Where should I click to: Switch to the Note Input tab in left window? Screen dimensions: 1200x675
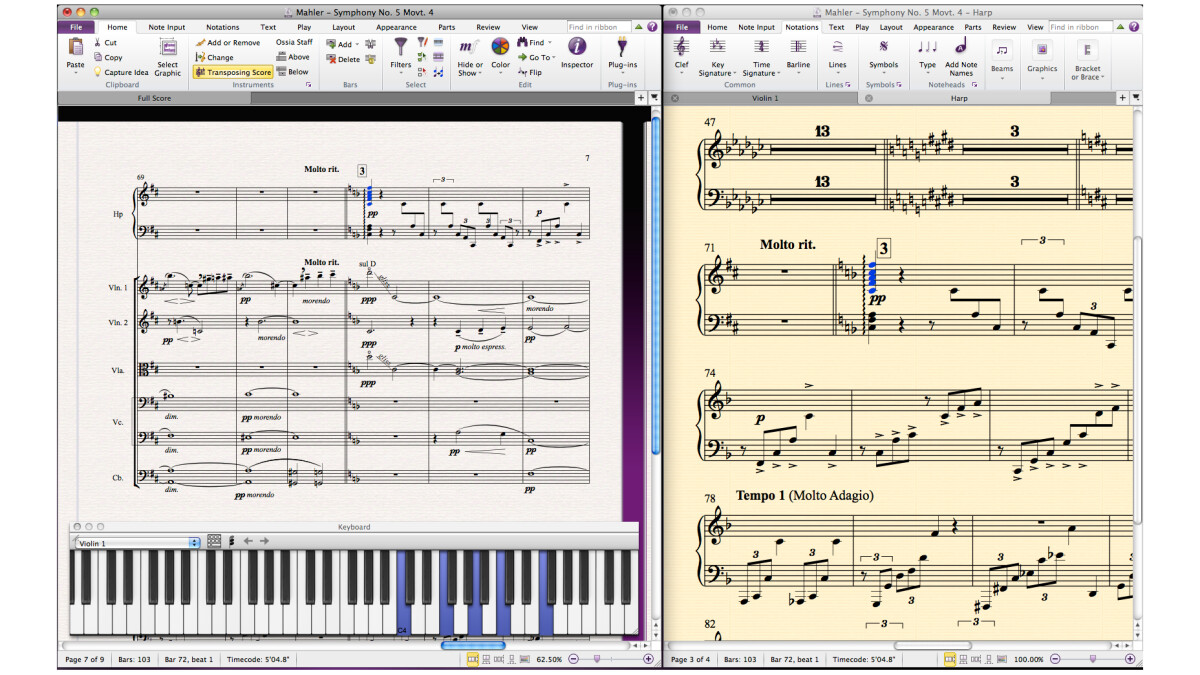coord(167,27)
